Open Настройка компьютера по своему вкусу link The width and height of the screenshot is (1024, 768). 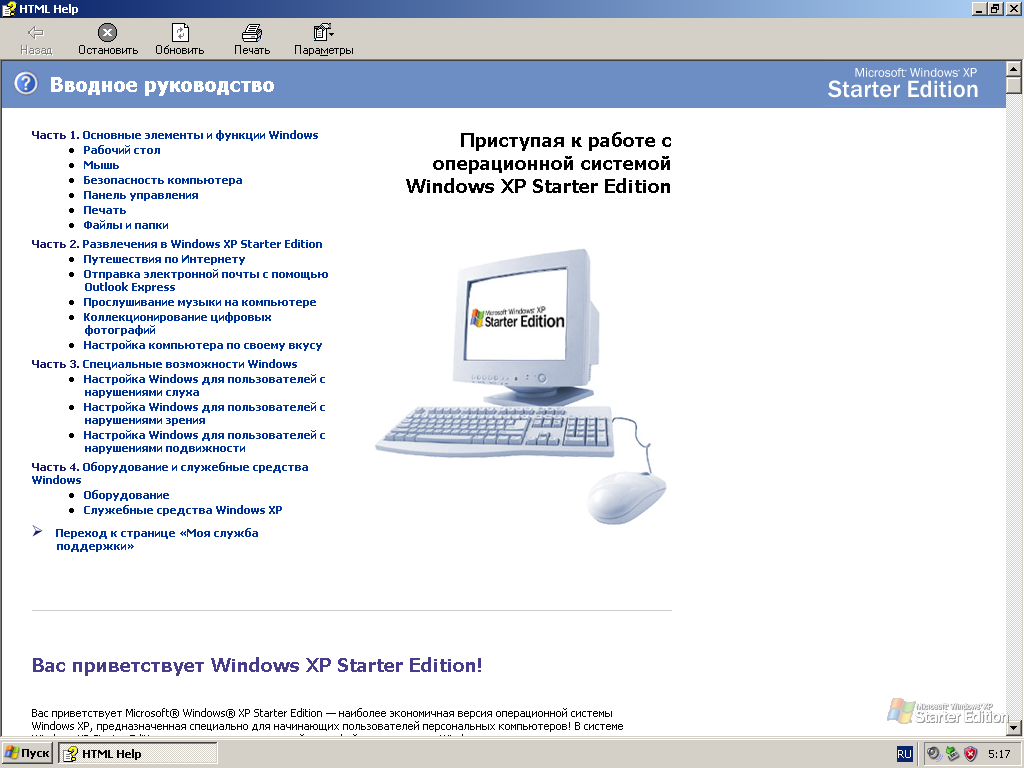(x=202, y=345)
